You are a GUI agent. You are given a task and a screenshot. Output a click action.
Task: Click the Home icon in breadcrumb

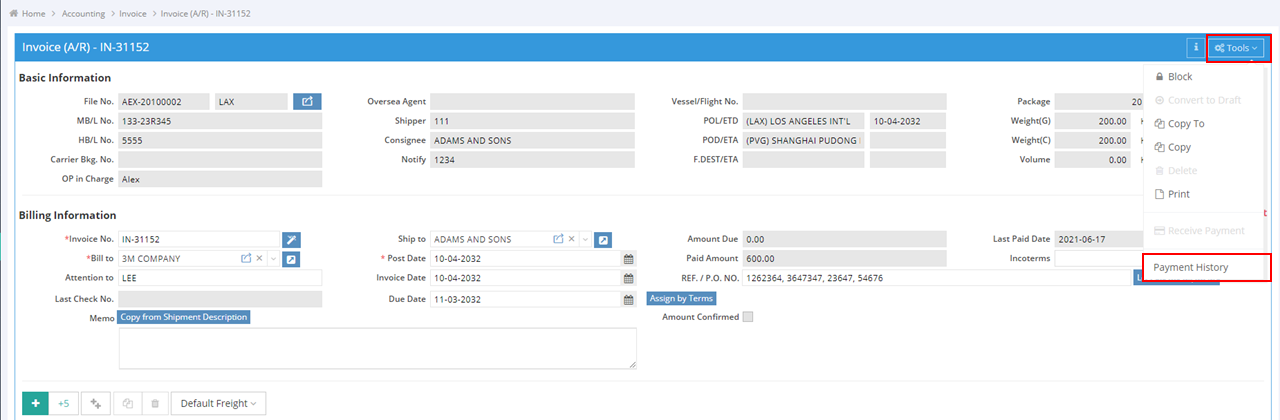pos(13,14)
